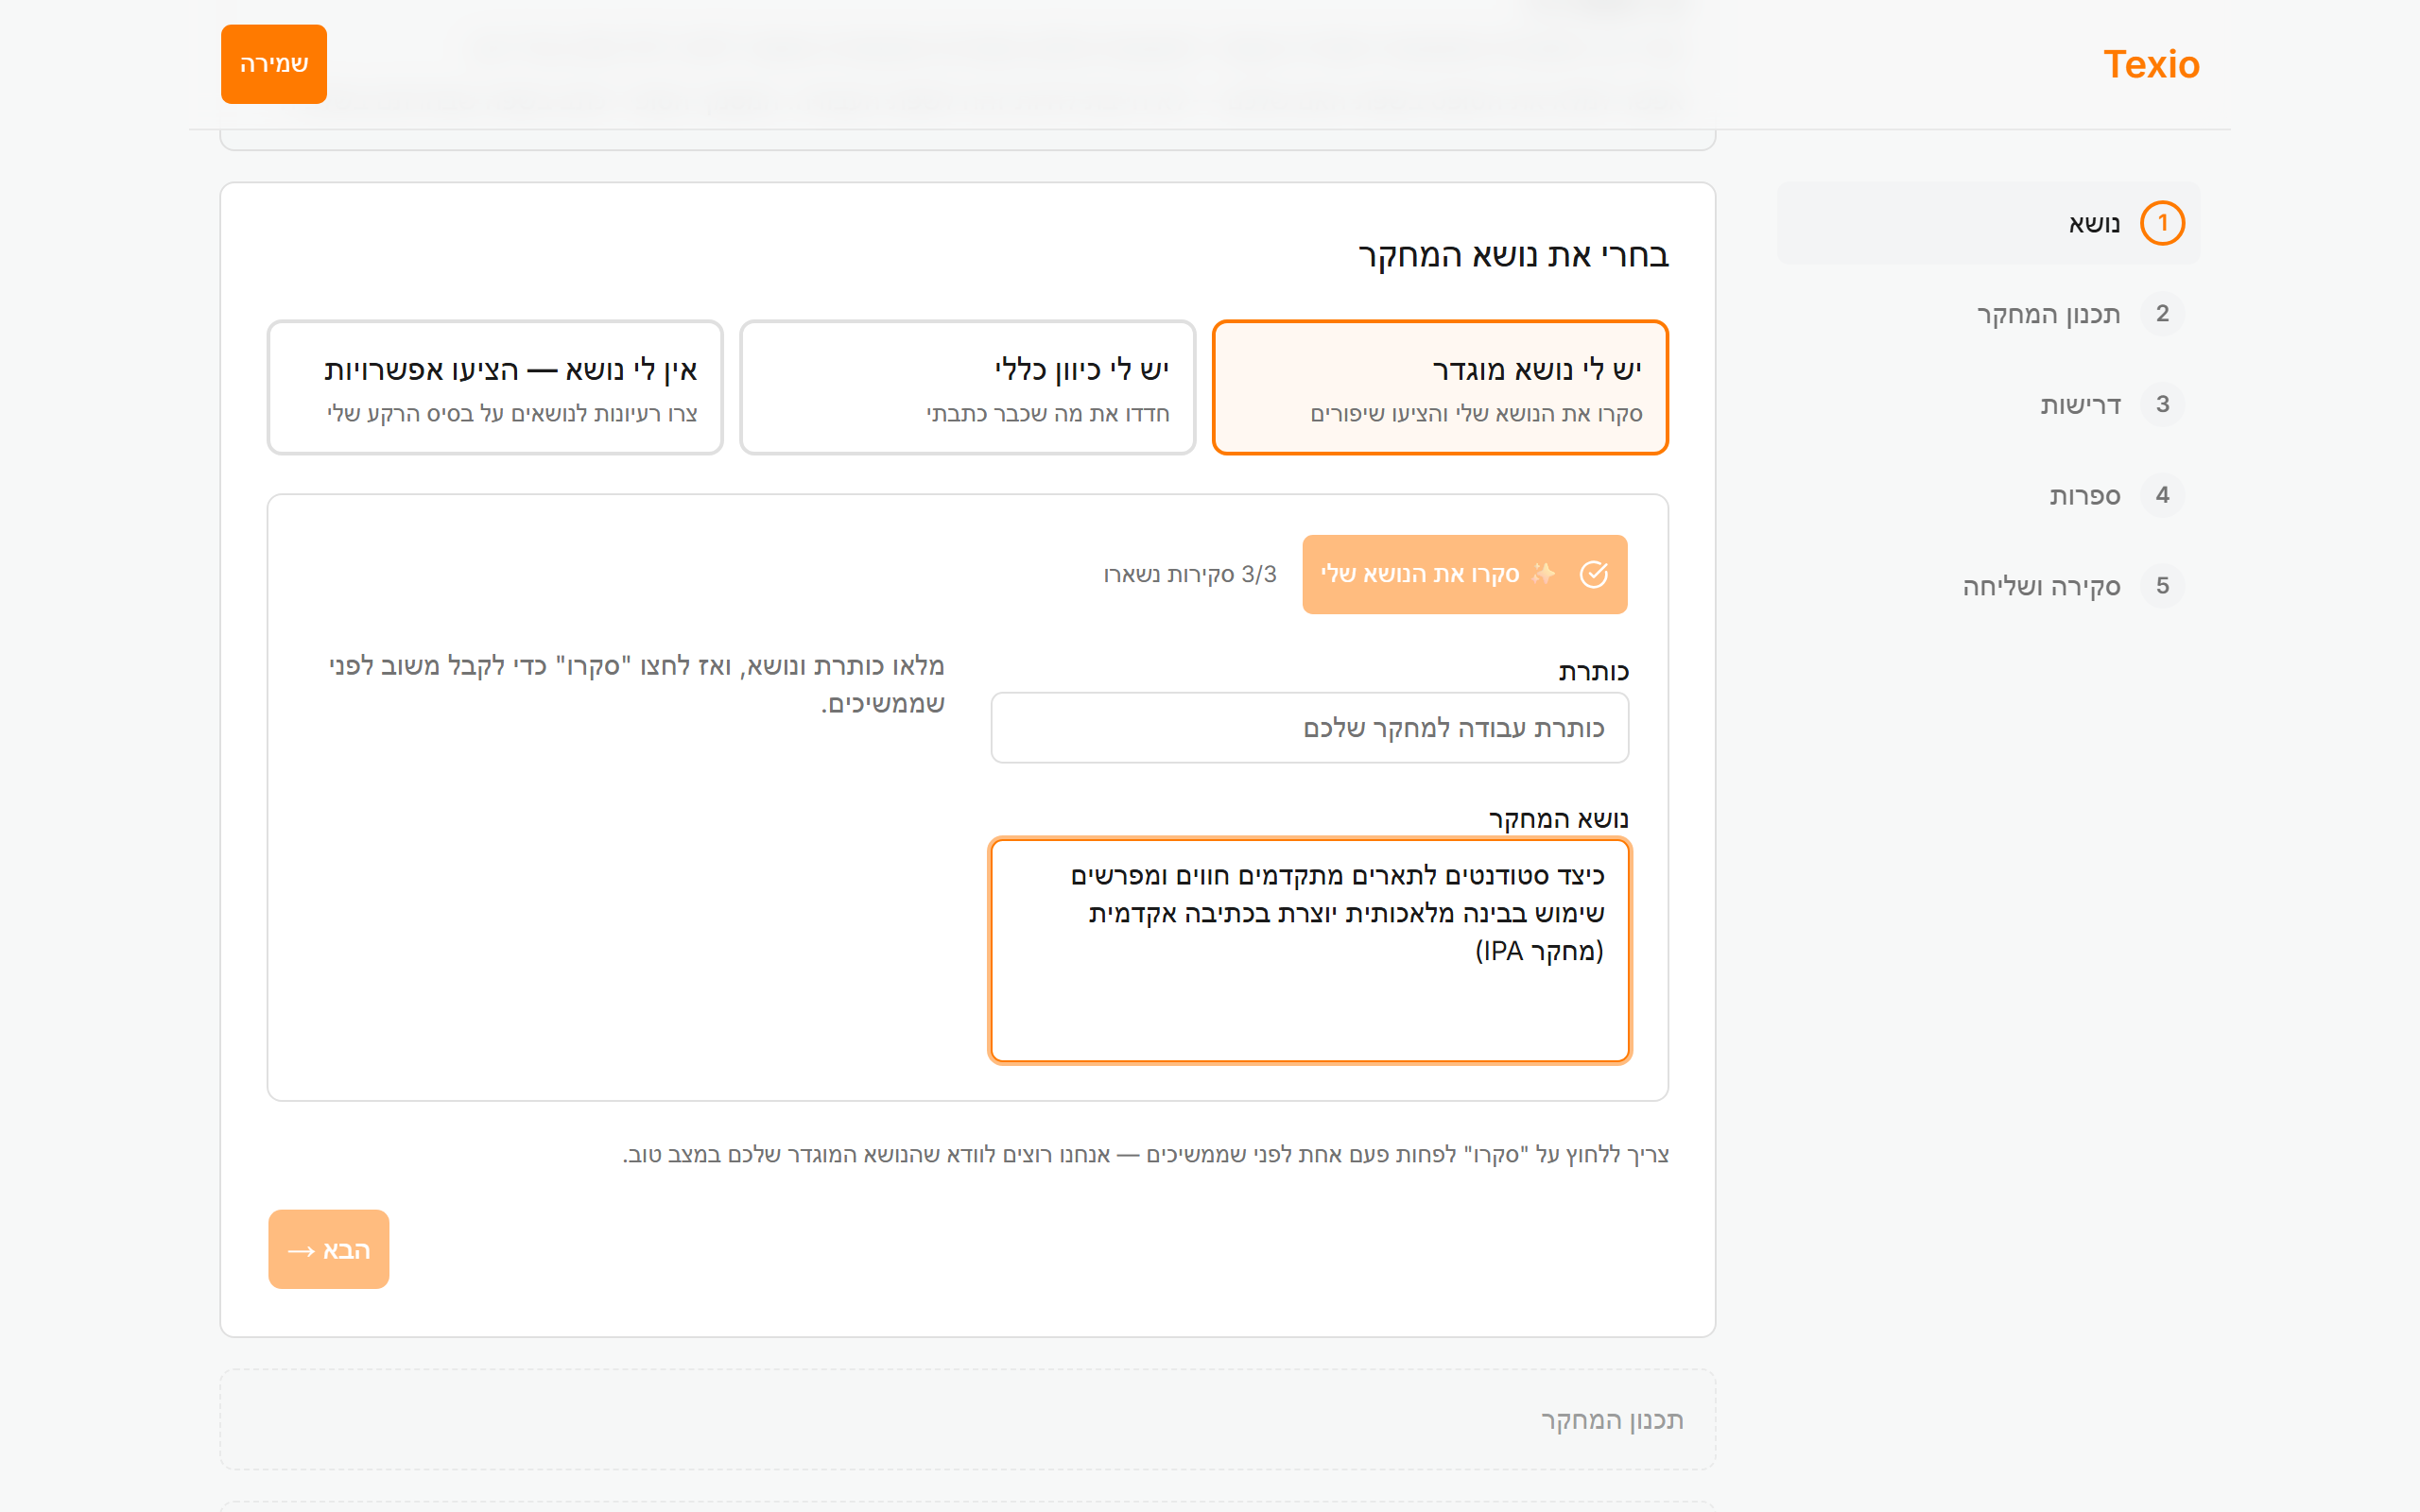The image size is (2420, 1512).
Task: Click the סקרו את הנושא שלי button
Action: [1464, 574]
